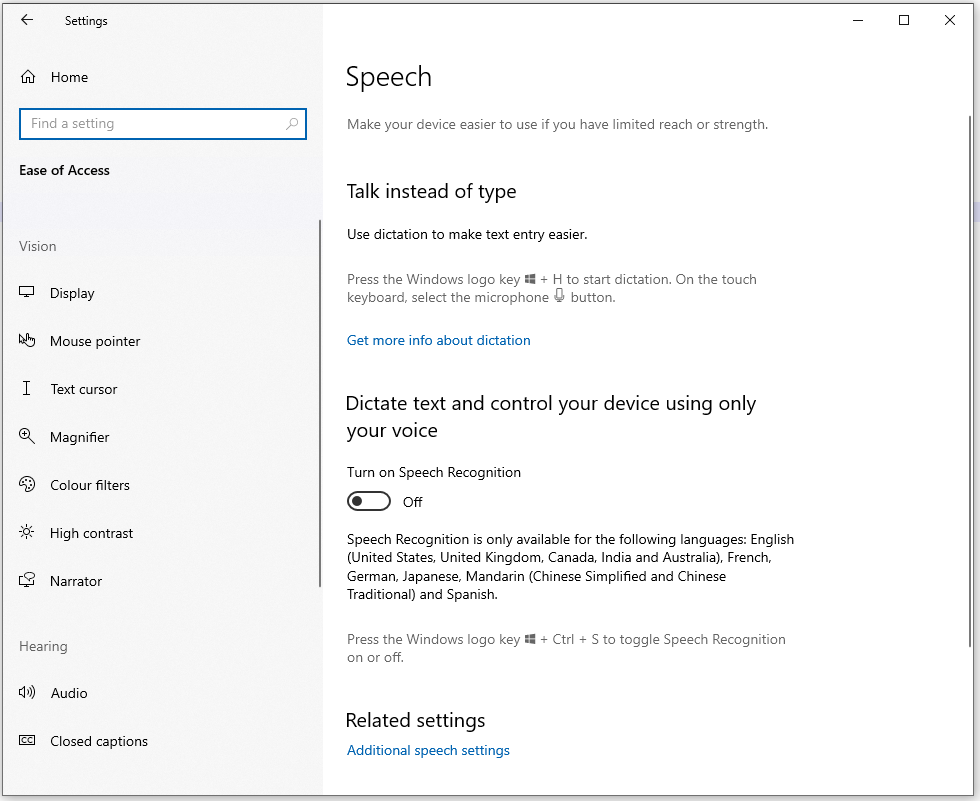The image size is (980, 801).
Task: Select the Closed captions CC icon
Action: [27, 740]
